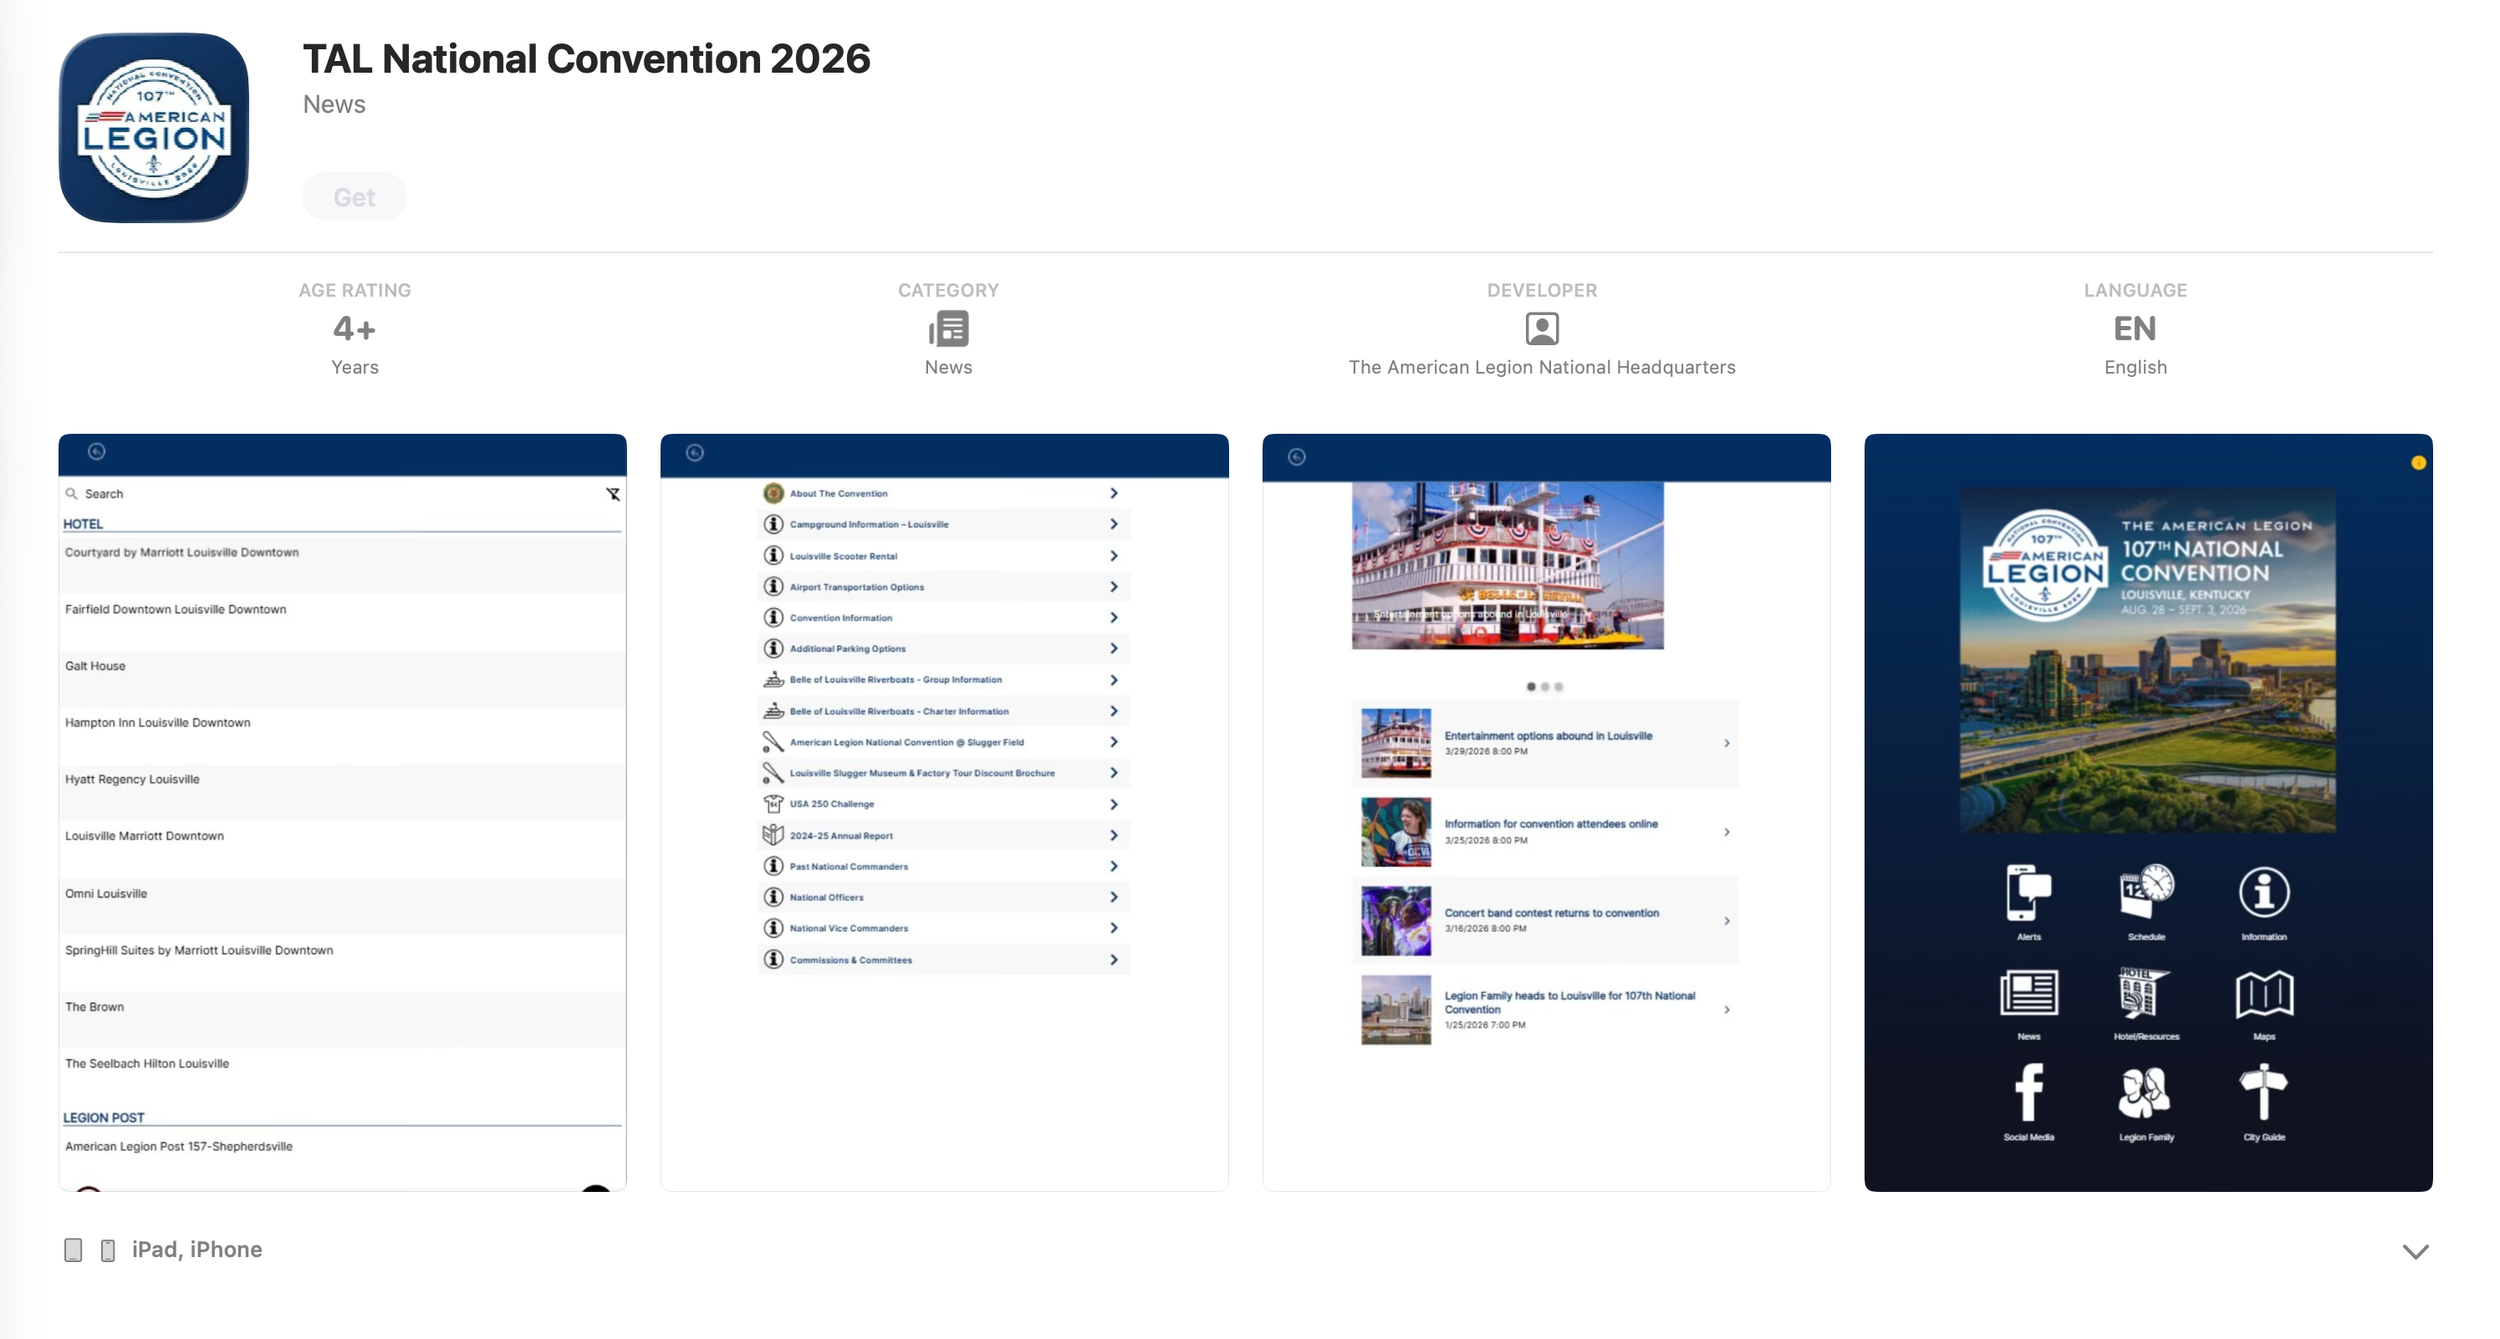Open The American Legion National Headquarters developer link
Viewport: 2500px width, 1339px height.
point(1542,367)
